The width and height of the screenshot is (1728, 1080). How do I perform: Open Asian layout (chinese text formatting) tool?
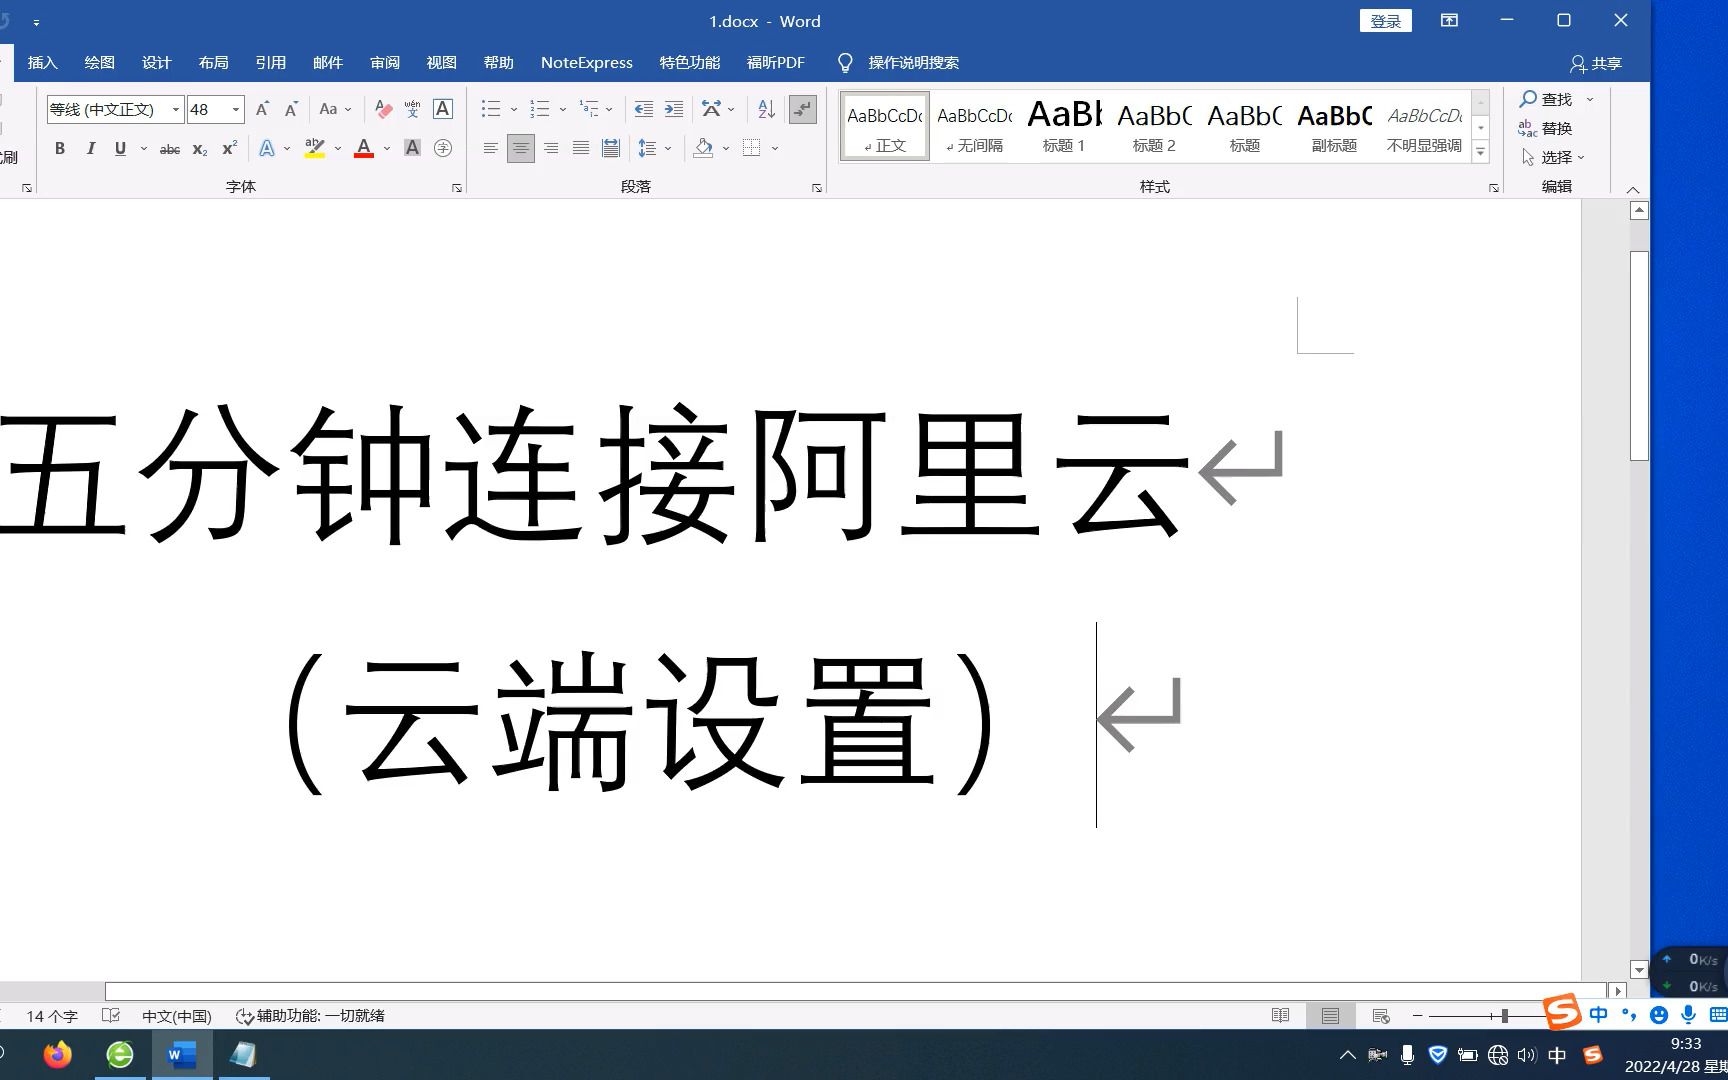tap(711, 109)
